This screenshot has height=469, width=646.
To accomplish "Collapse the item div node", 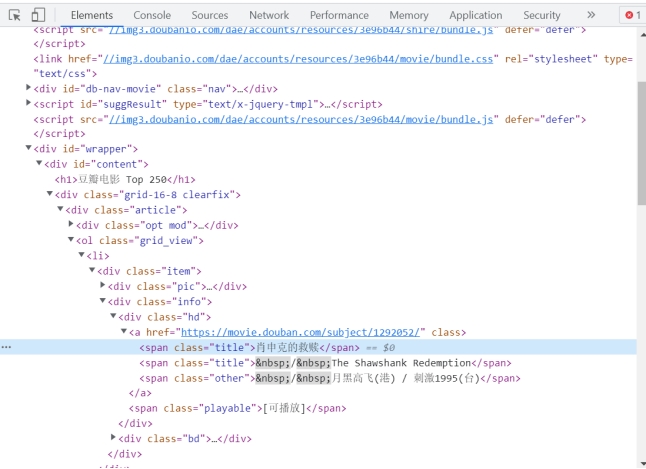I will [92, 270].
